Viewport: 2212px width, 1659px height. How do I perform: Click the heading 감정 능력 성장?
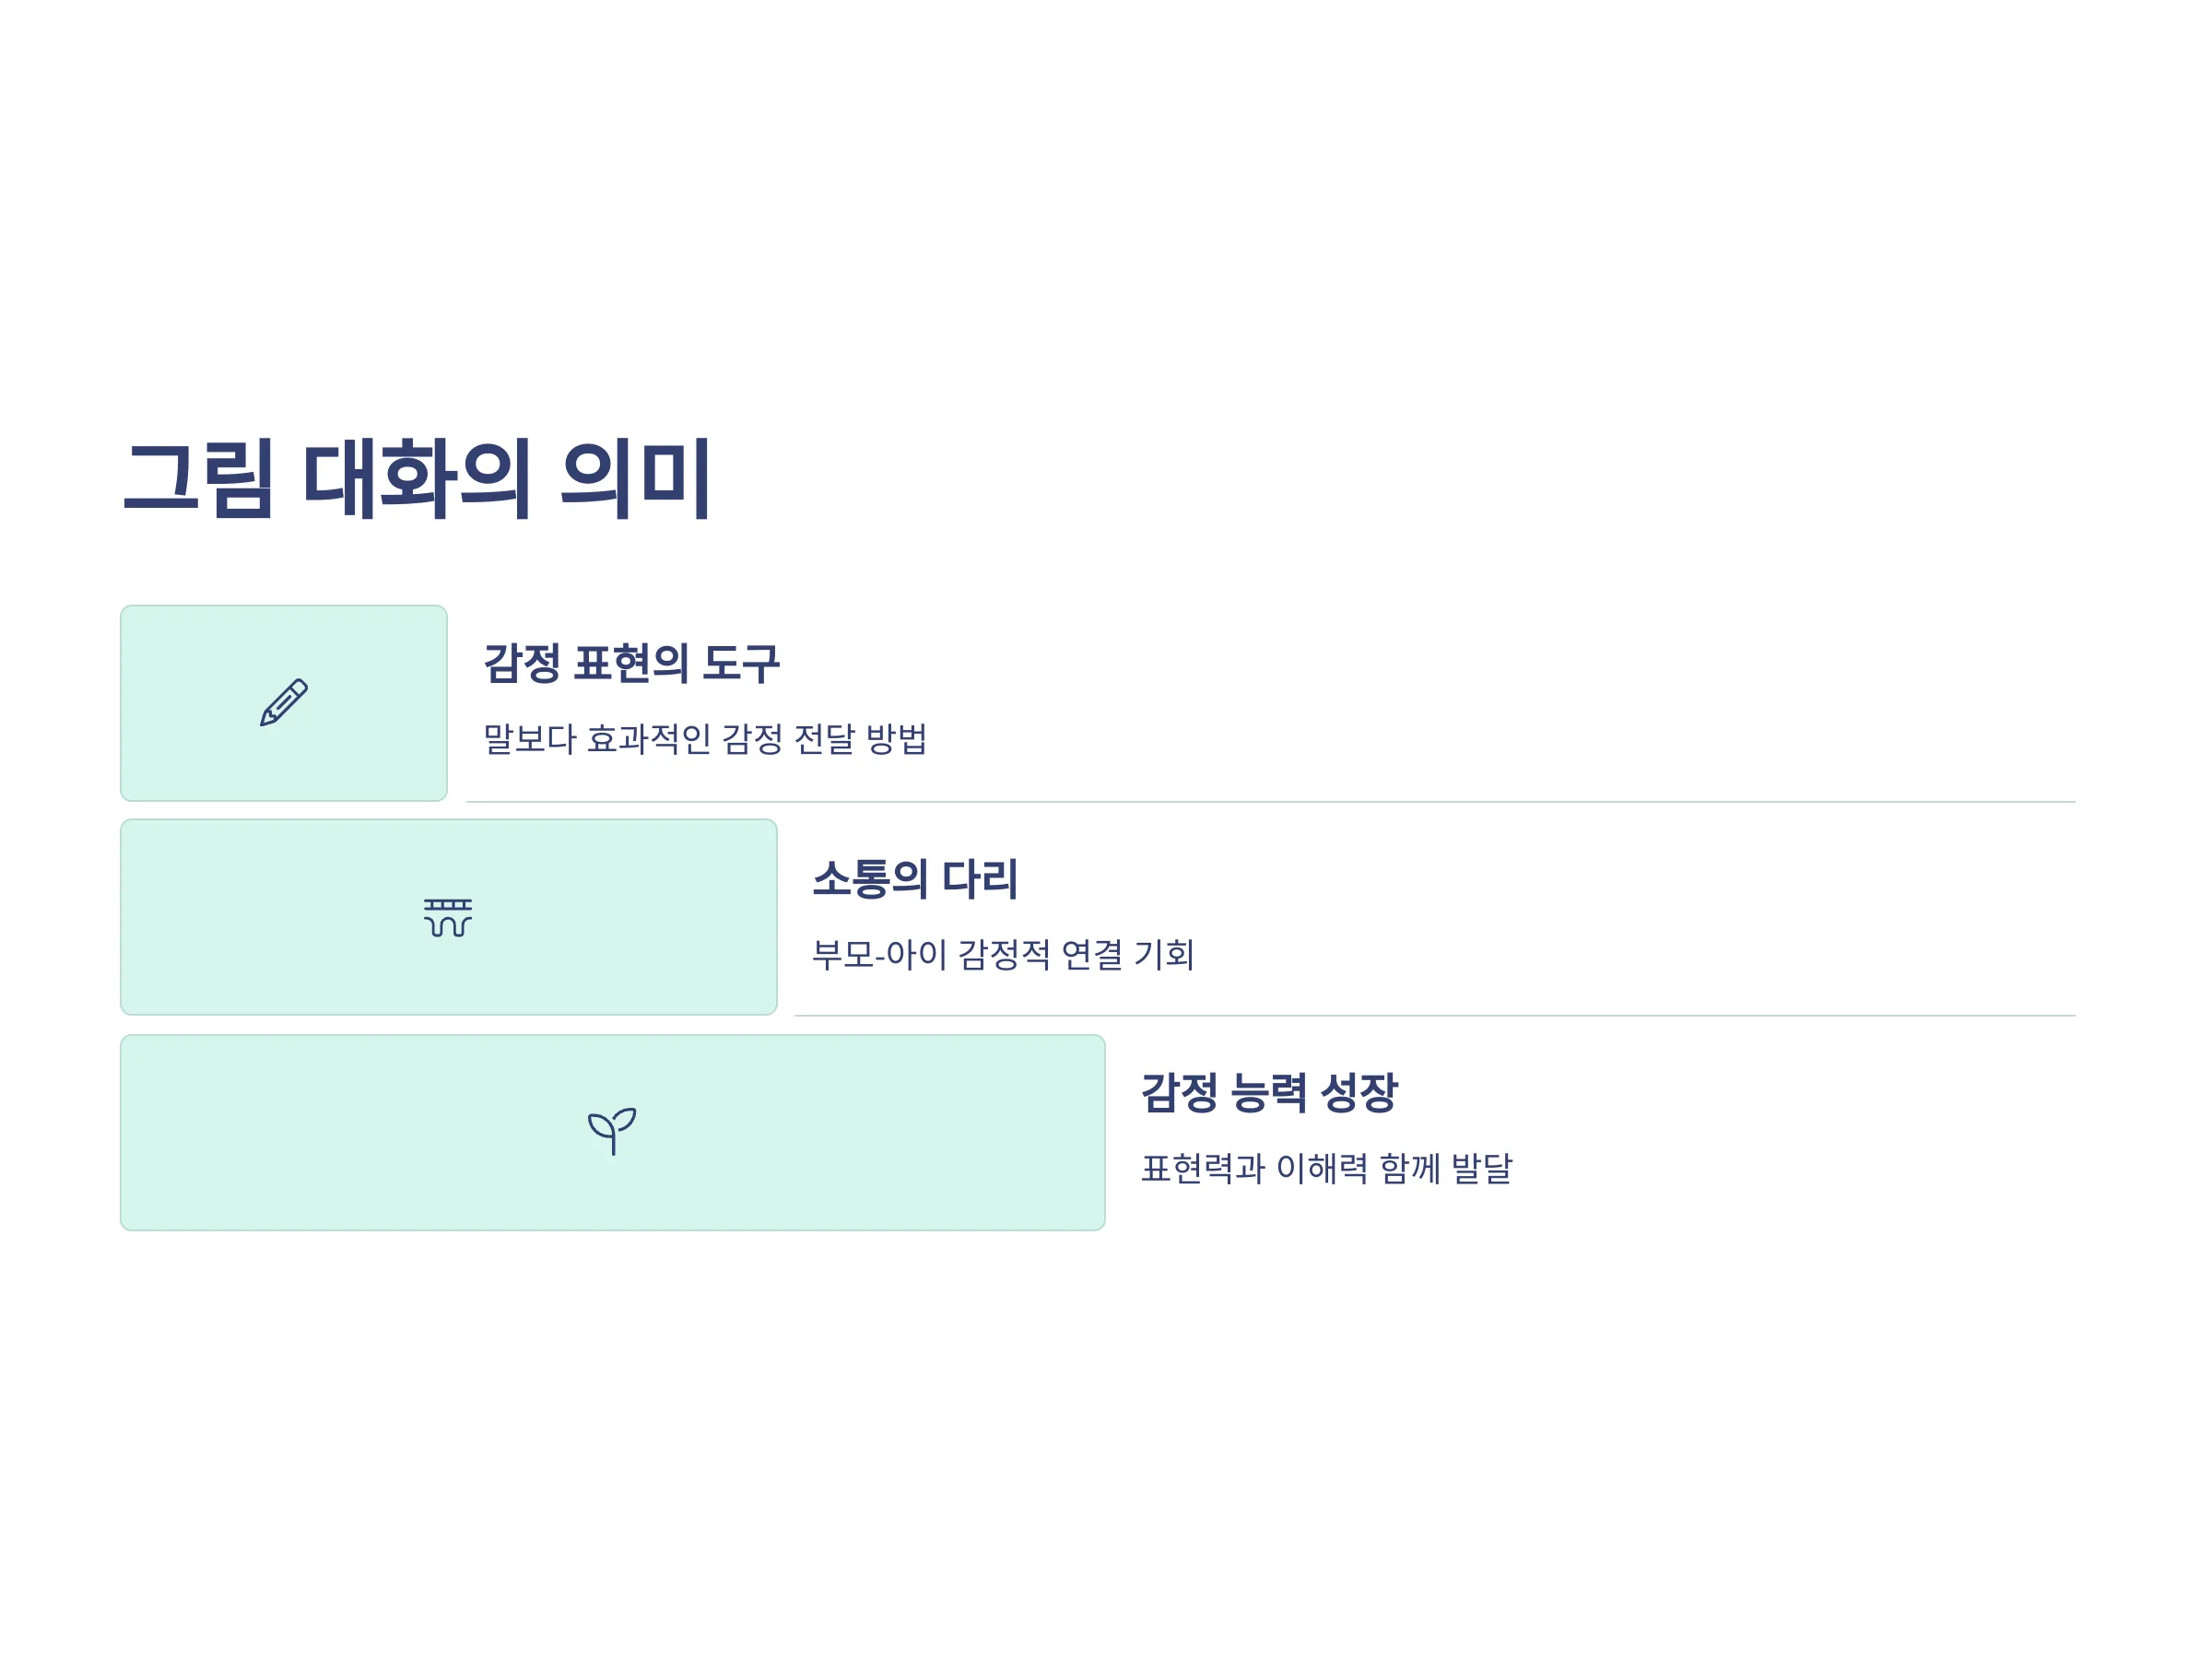[x=1269, y=1092]
